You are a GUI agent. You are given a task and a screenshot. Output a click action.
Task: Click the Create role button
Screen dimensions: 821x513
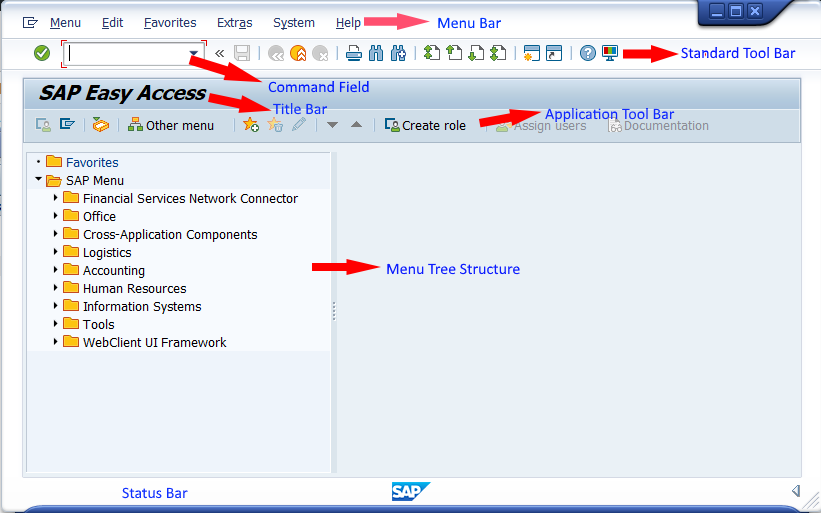point(425,125)
